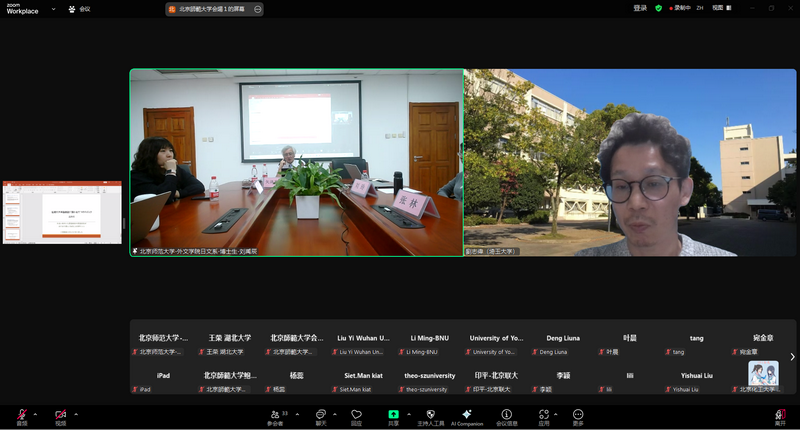Viewport: 800px width, 430px height.
Task: Leave the meeting via the 离开 button
Action: (780, 415)
